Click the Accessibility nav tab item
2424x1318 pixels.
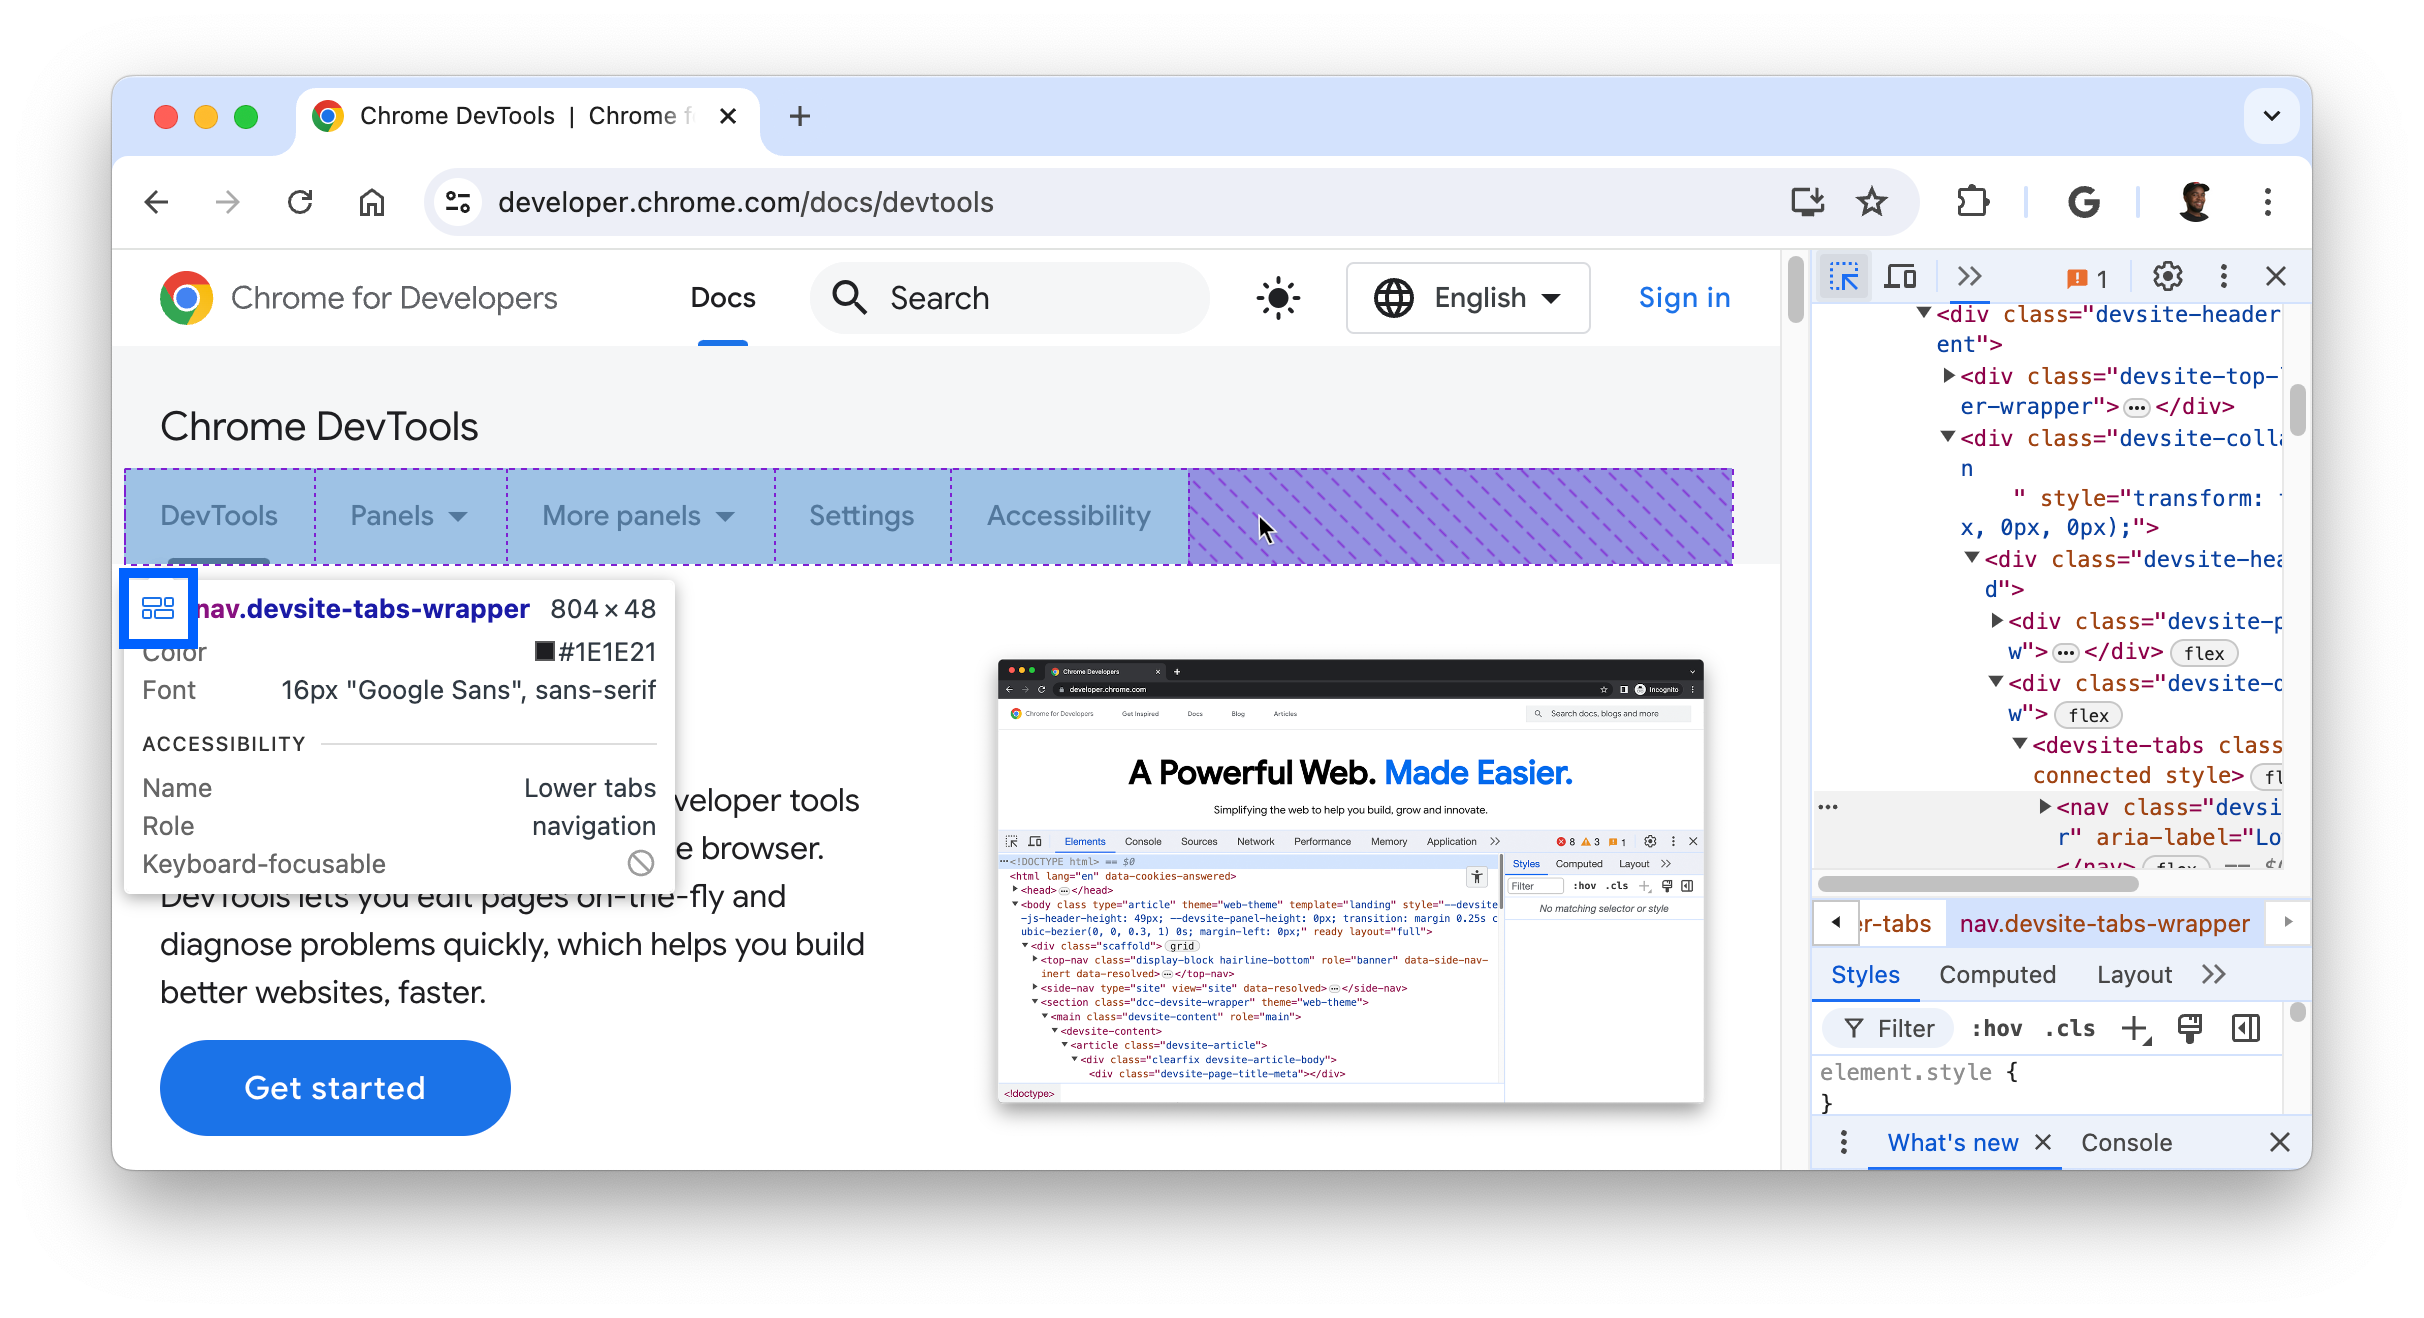pyautogui.click(x=1068, y=515)
